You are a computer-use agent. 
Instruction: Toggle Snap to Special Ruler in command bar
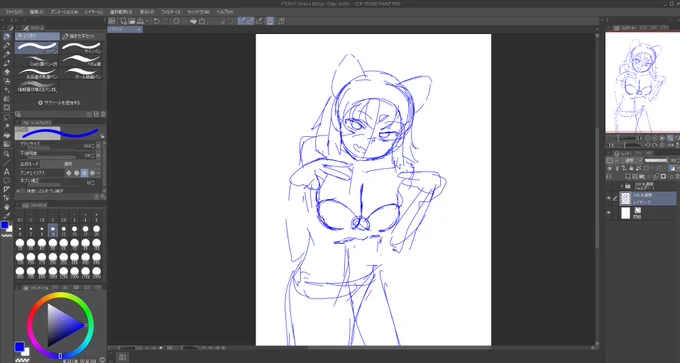point(250,21)
